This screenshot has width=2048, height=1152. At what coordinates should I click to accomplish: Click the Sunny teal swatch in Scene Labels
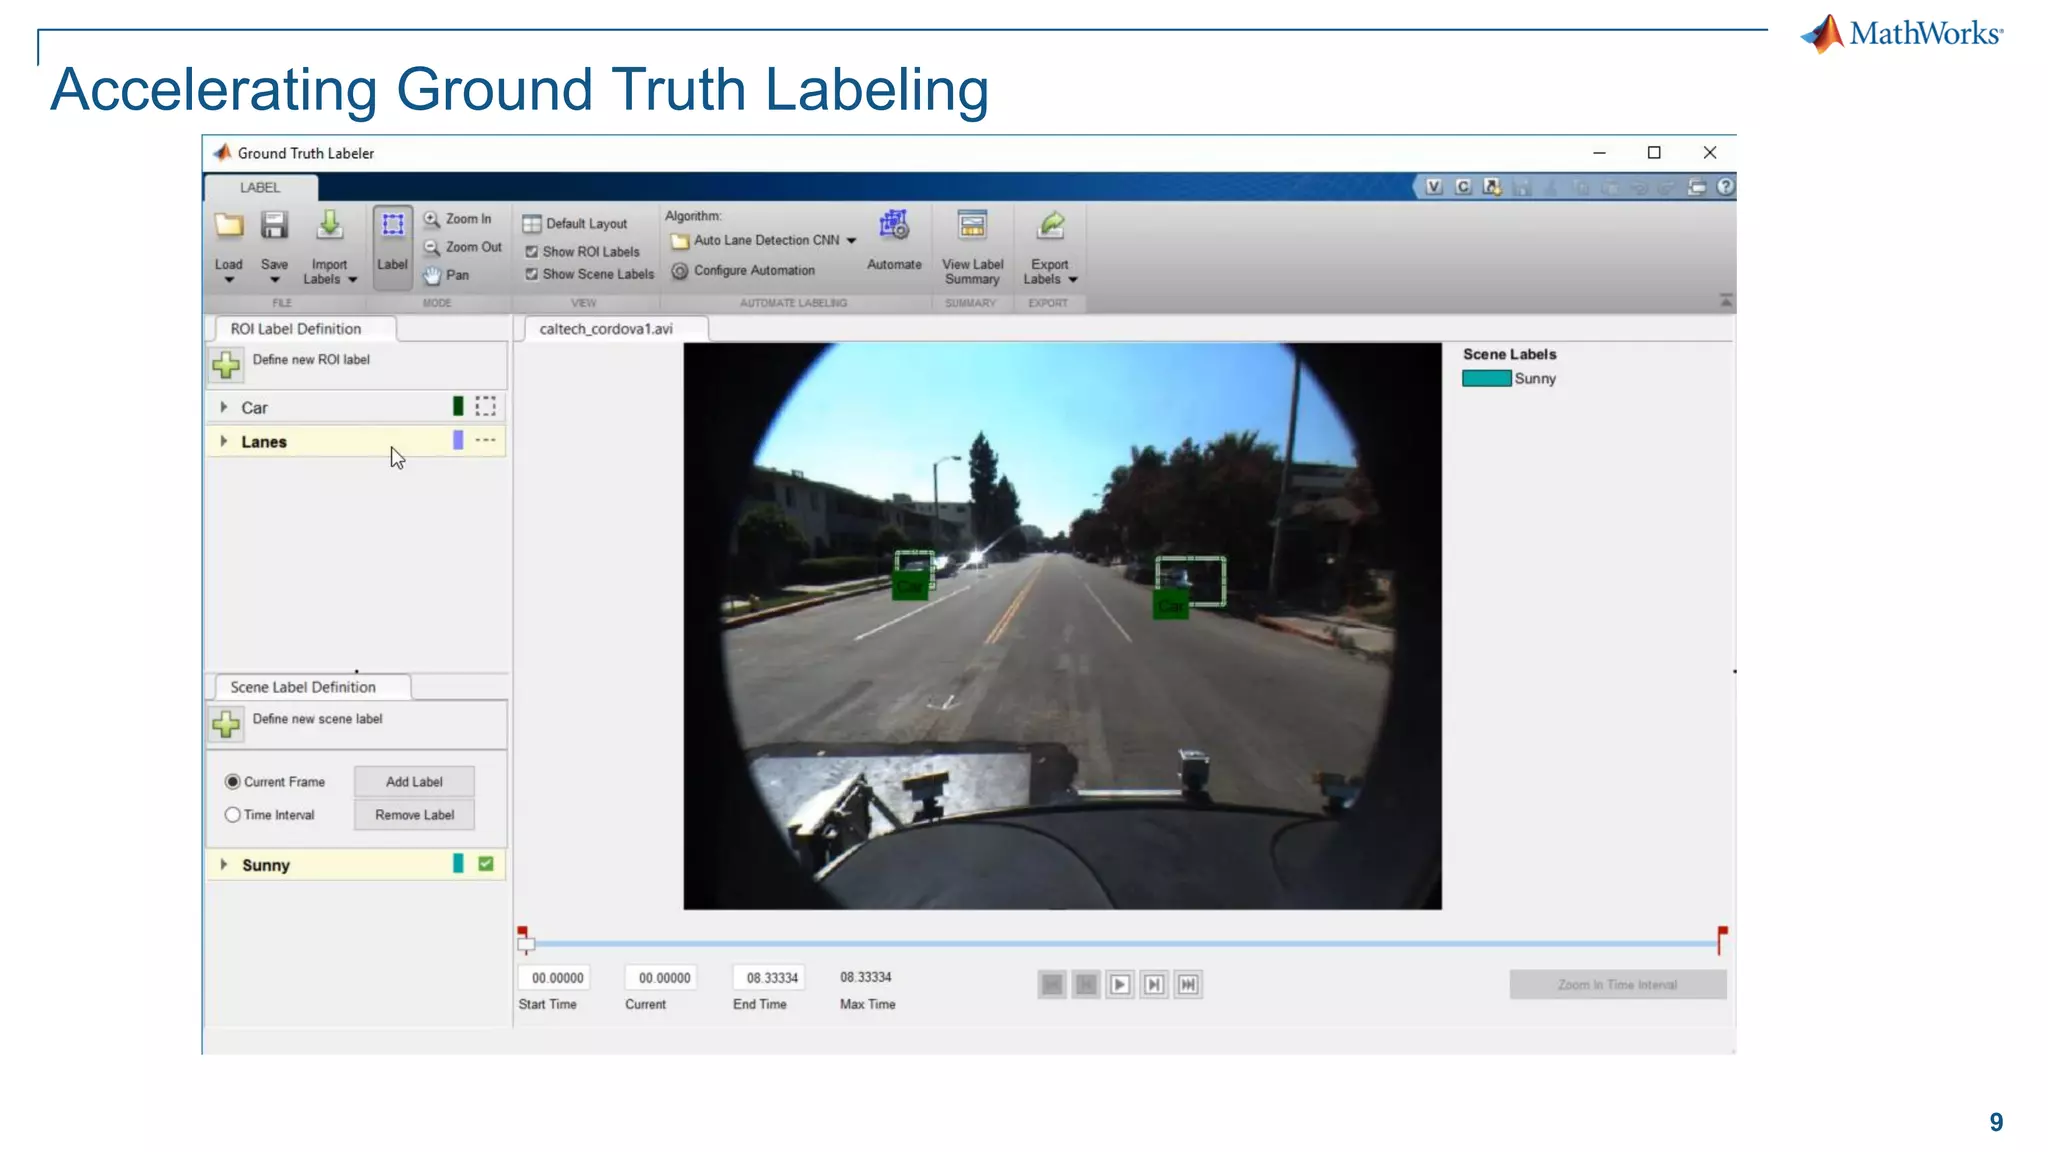click(1486, 379)
